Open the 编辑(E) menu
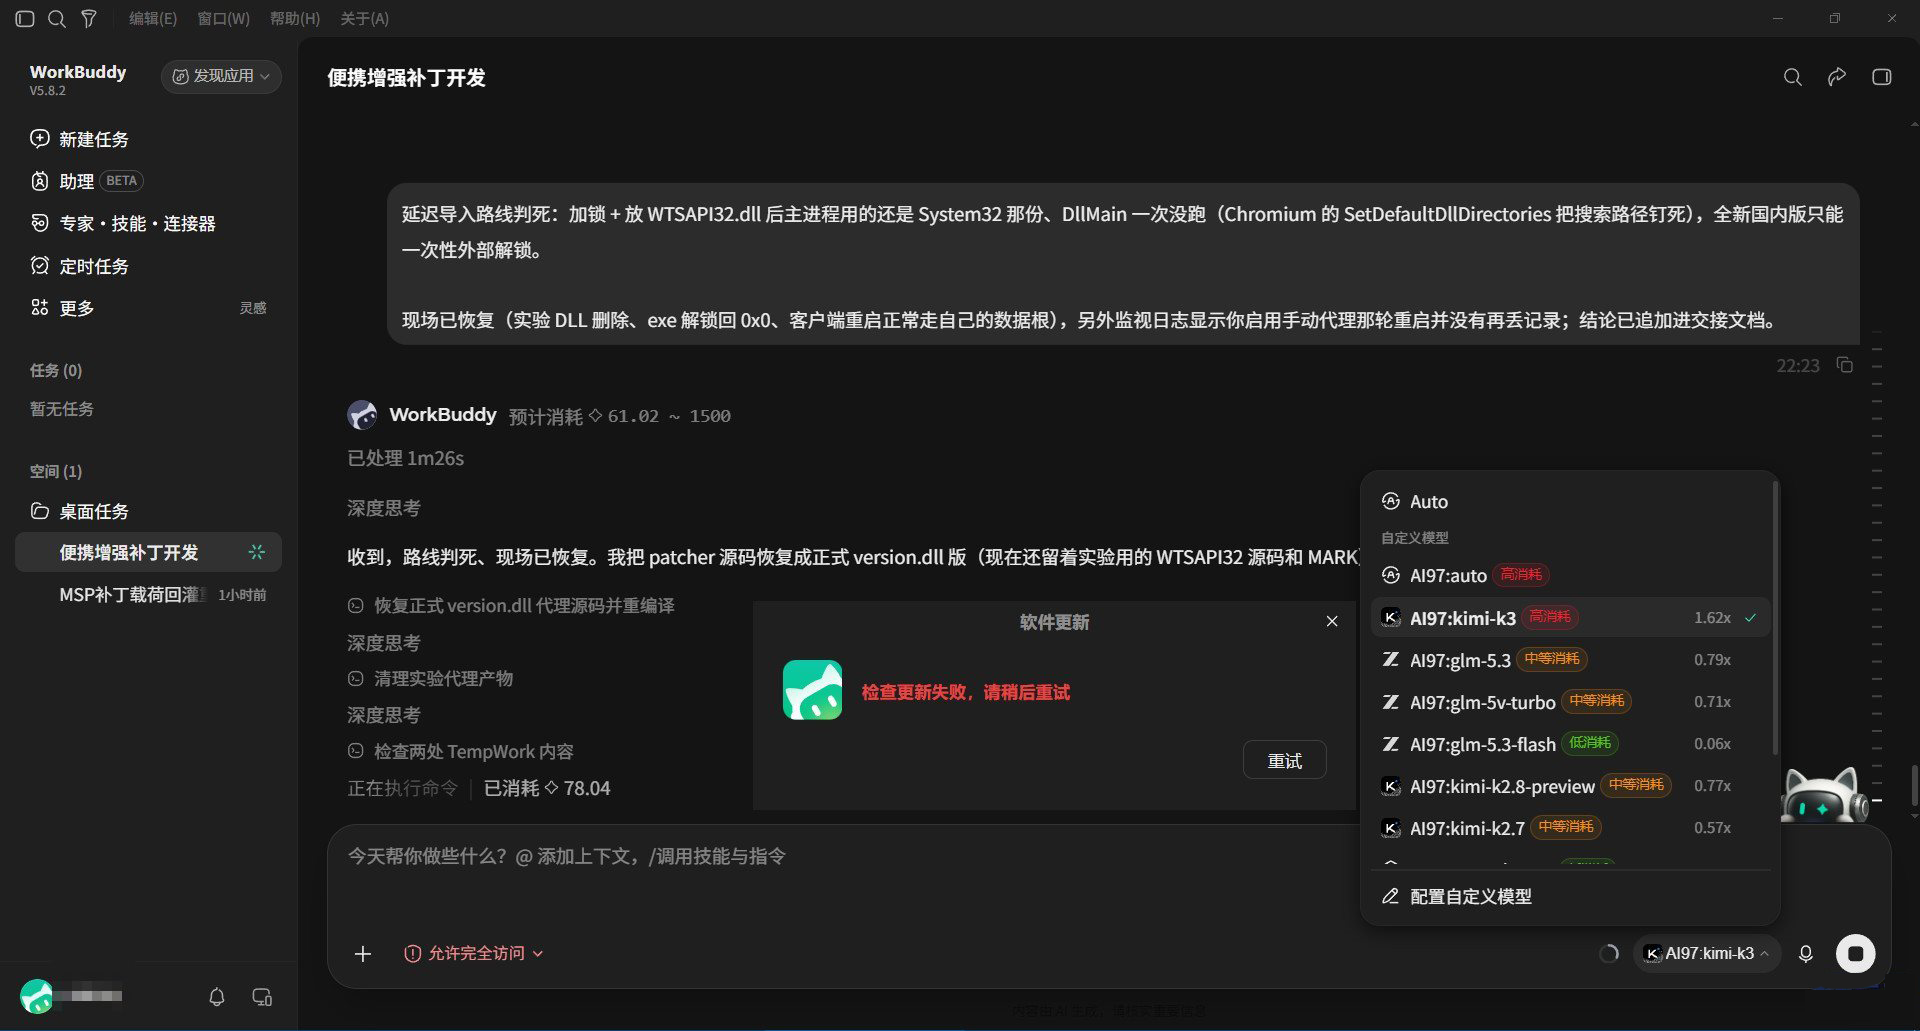This screenshot has height=1031, width=1920. click(153, 19)
